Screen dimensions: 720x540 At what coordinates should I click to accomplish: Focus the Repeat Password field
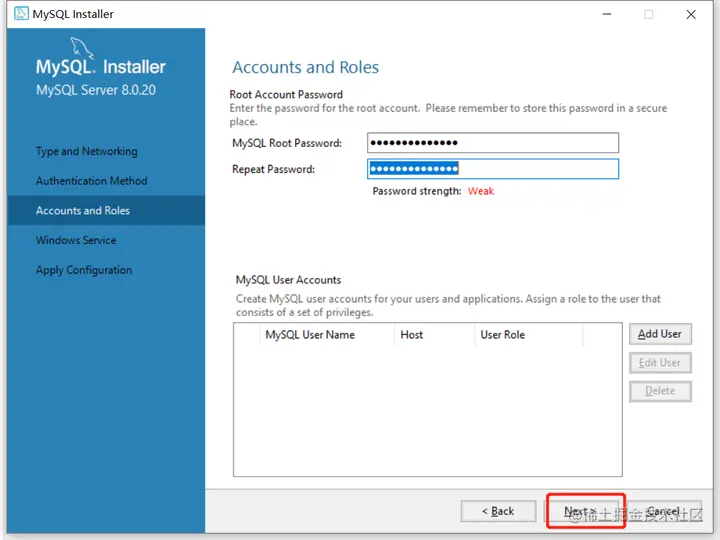pyautogui.click(x=493, y=169)
